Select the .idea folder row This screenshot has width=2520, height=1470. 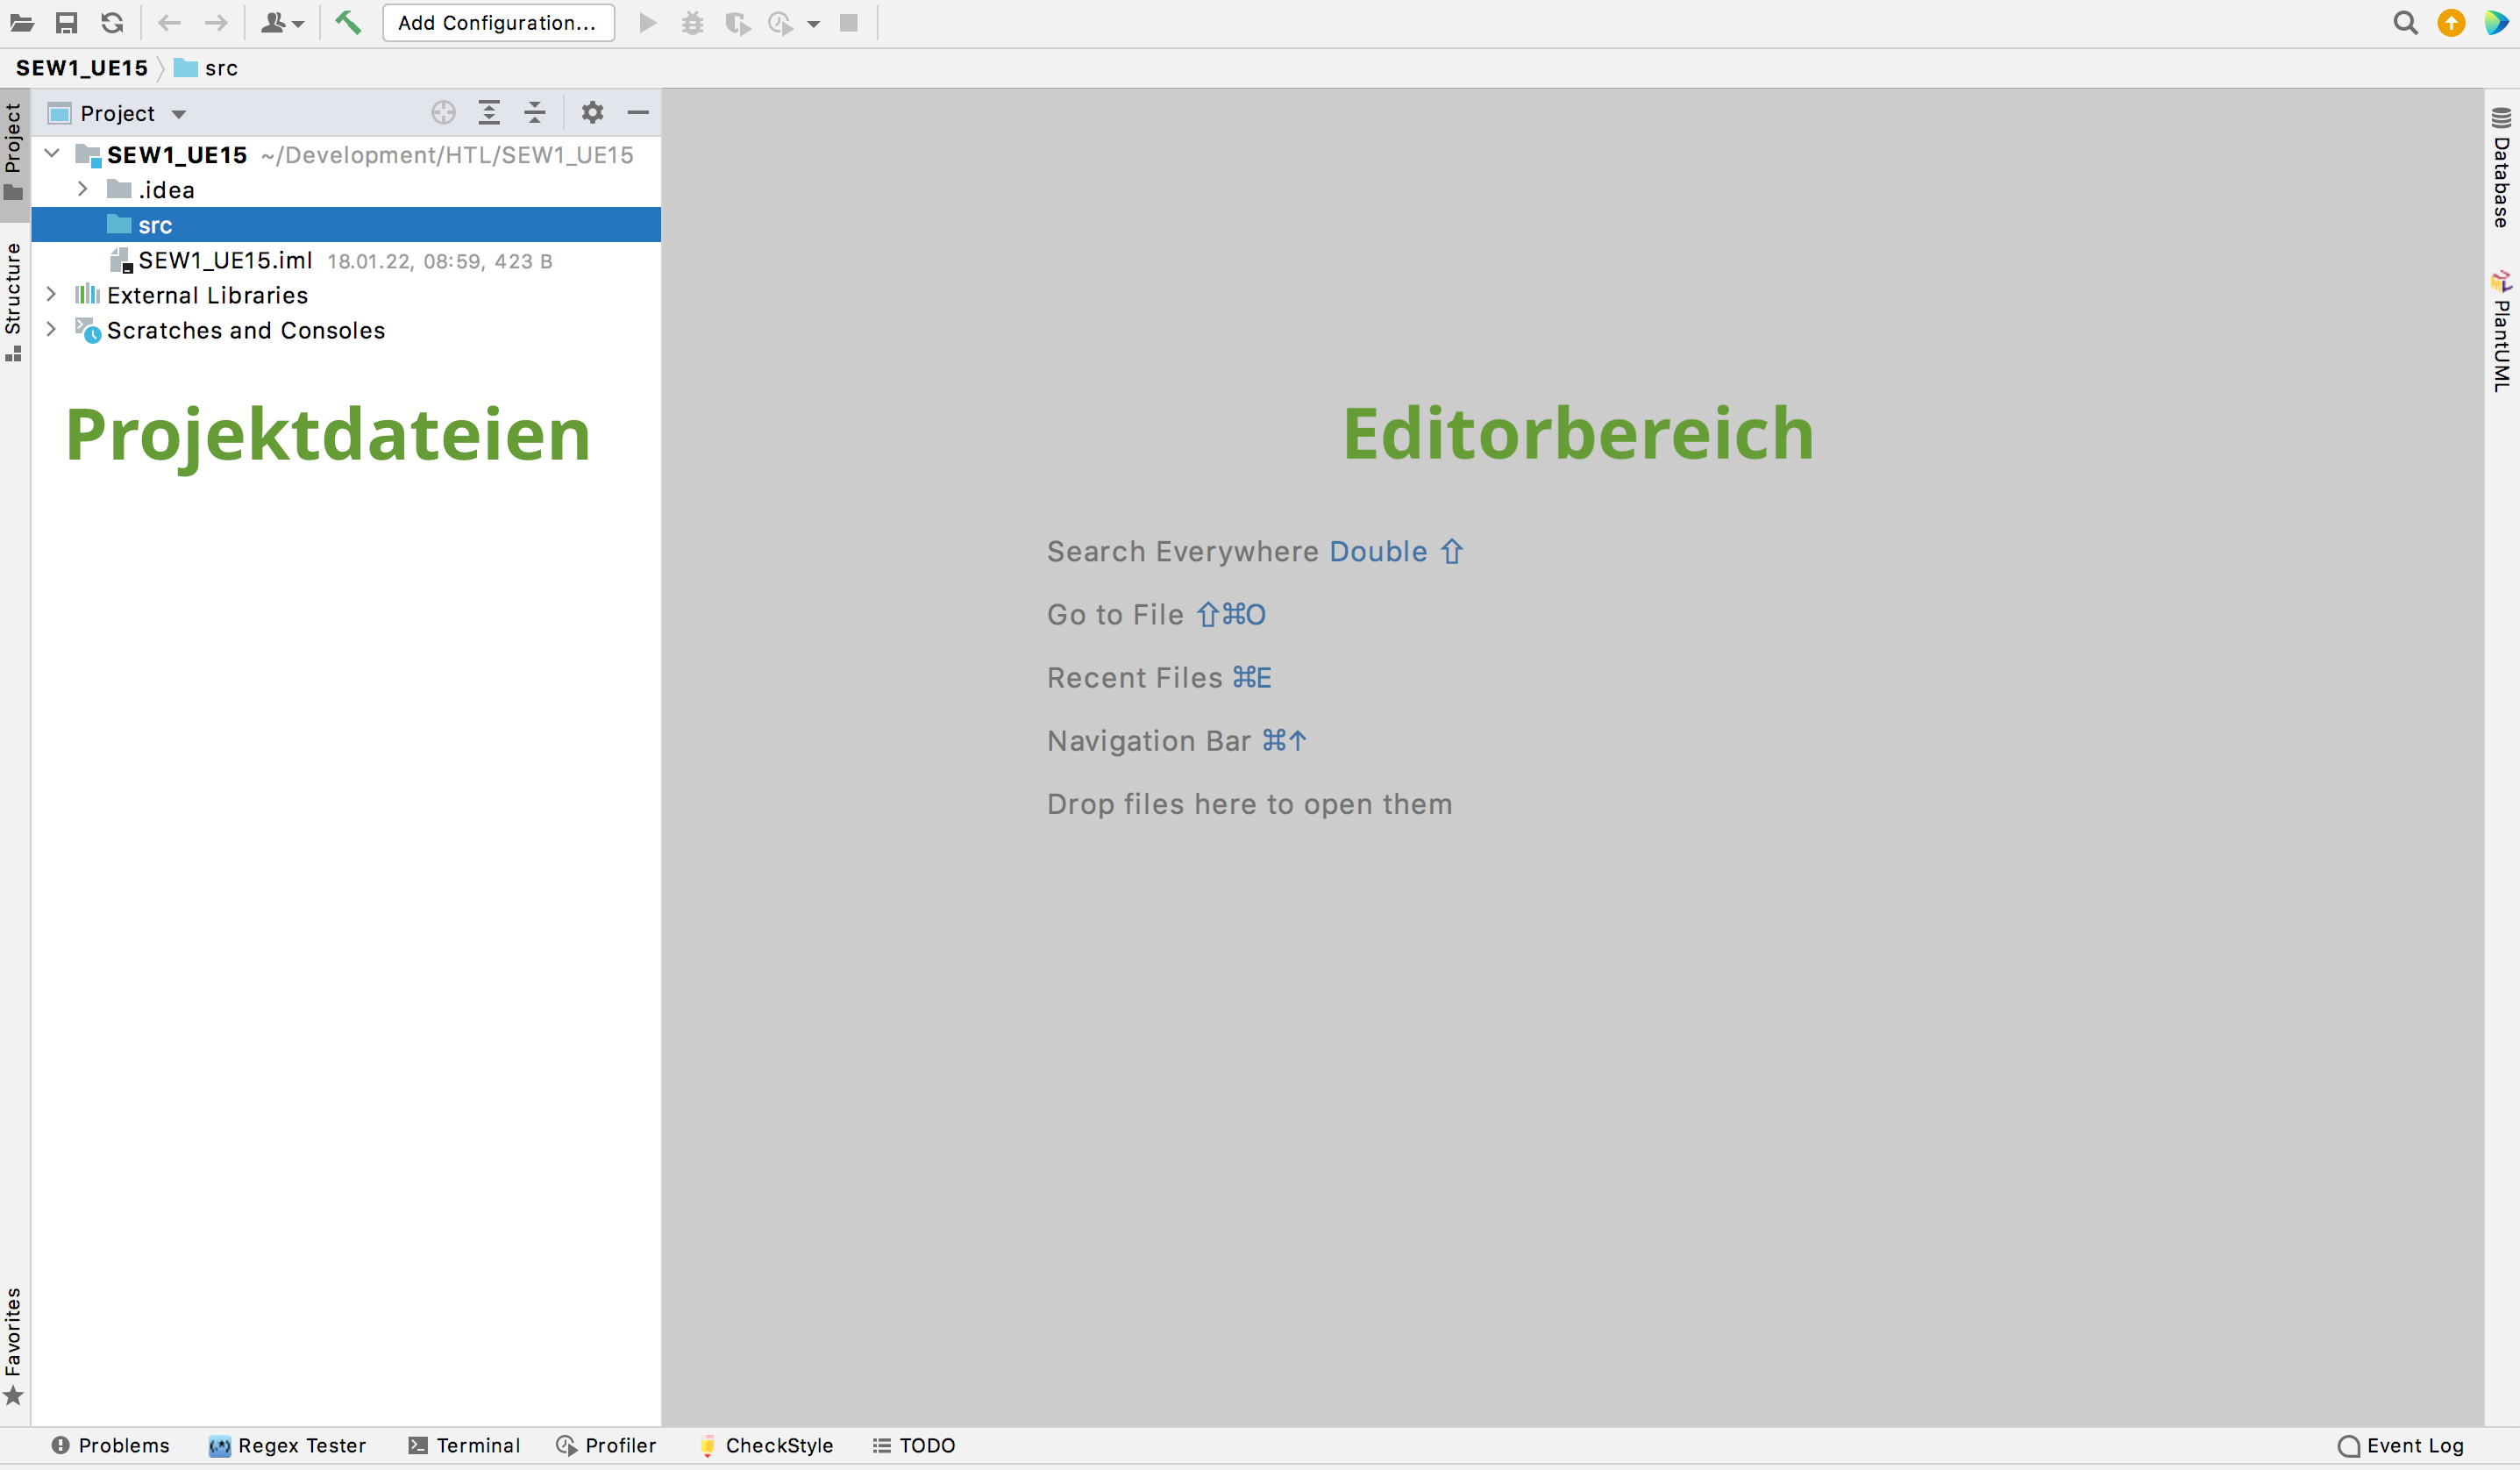coord(346,190)
